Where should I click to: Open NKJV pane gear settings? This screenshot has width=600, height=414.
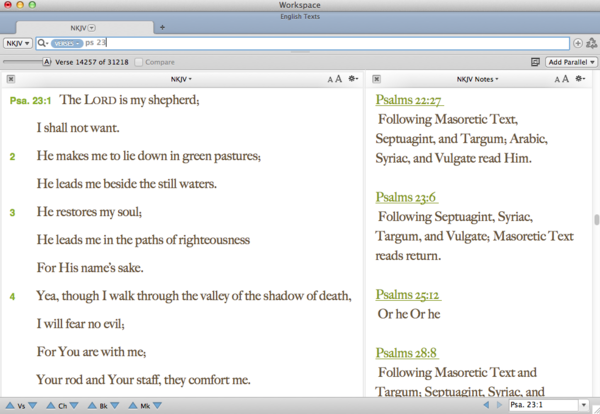(353, 78)
